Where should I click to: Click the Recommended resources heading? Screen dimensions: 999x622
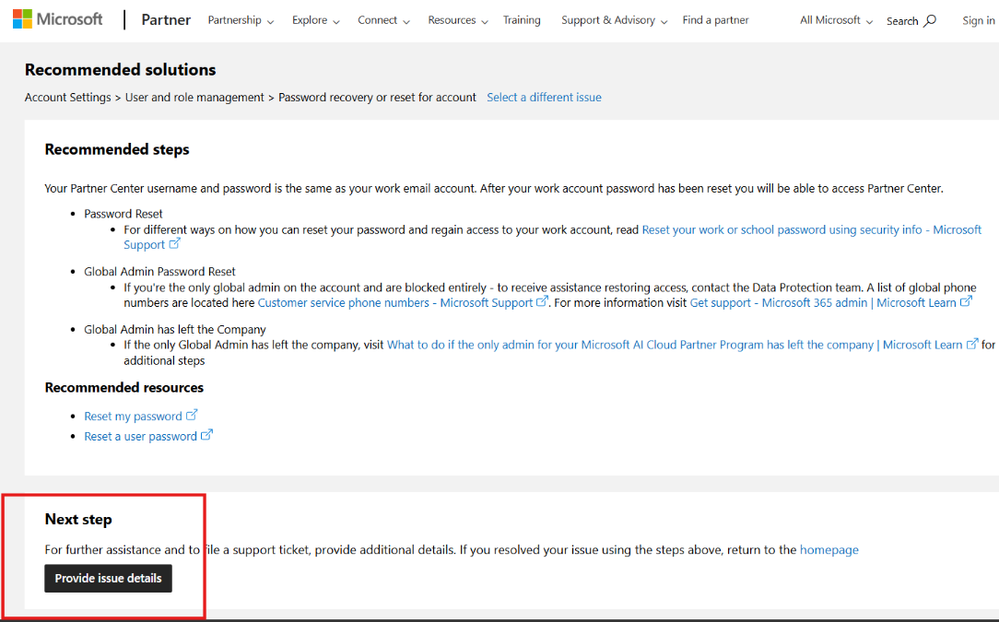(x=124, y=387)
